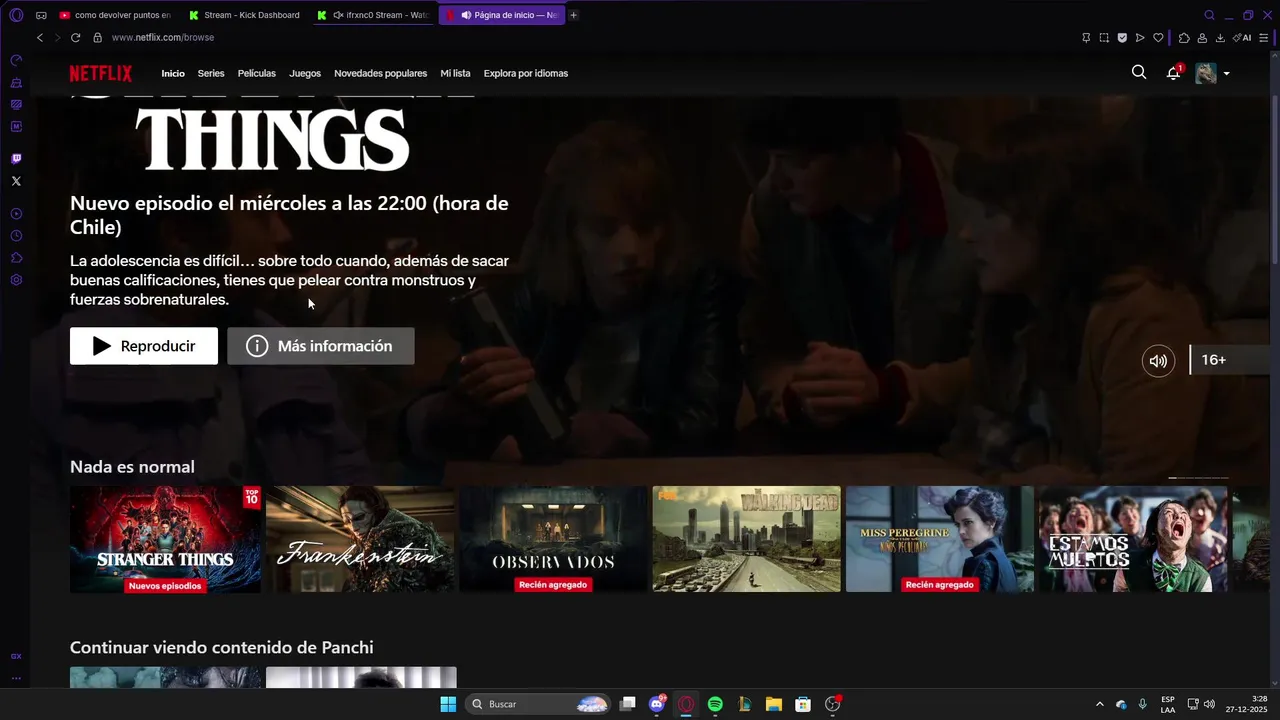Viewport: 1280px width, 720px height.
Task: Open Mi lista
Action: tap(455, 73)
